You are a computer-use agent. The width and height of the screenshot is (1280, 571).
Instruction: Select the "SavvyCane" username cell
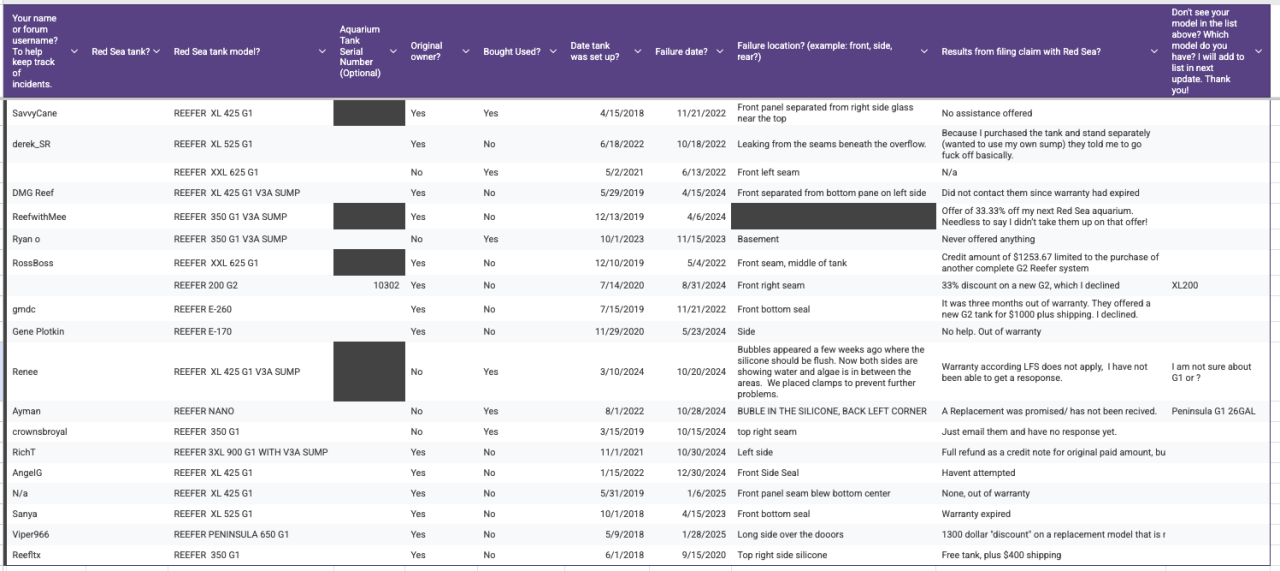[x=45, y=113]
